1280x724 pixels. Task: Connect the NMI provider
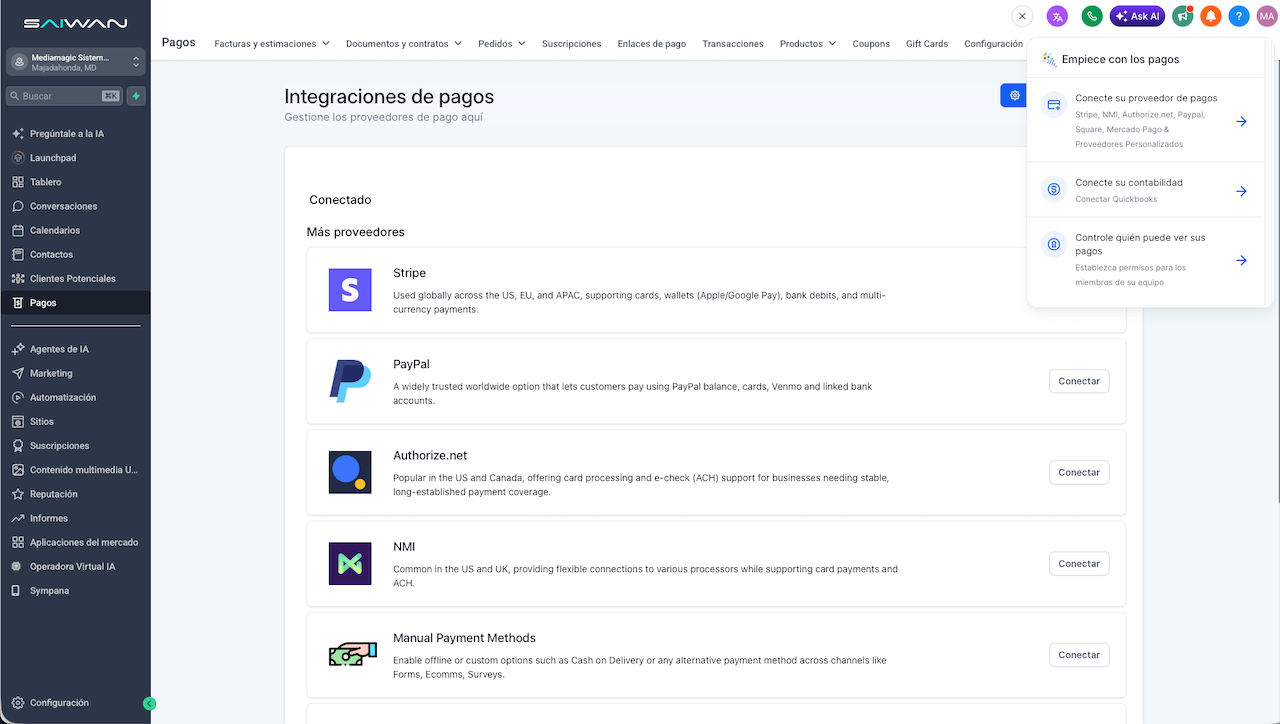(x=1079, y=563)
